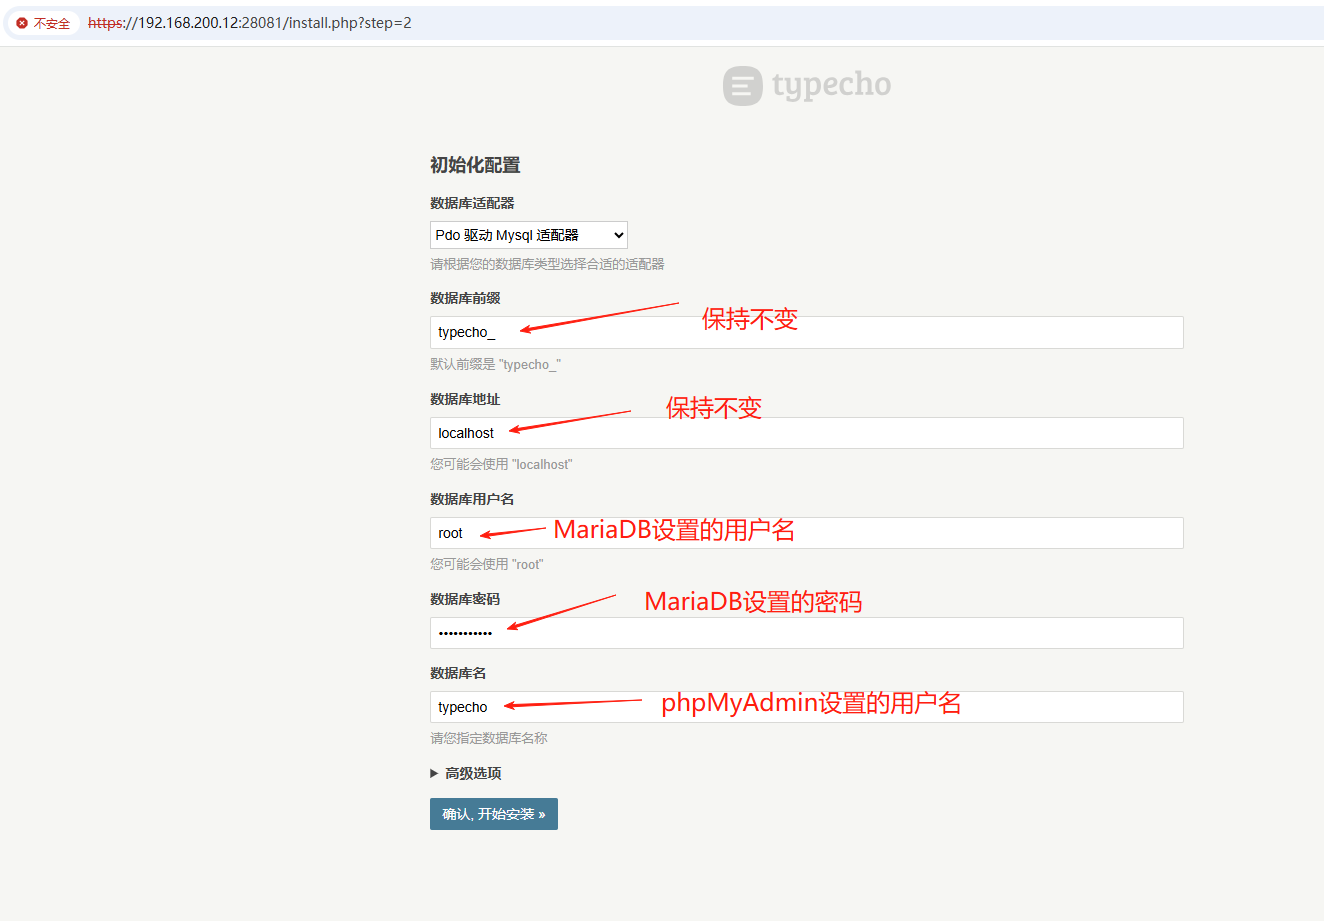Click the browser address URL text
This screenshot has width=1324, height=921.
pos(250,23)
